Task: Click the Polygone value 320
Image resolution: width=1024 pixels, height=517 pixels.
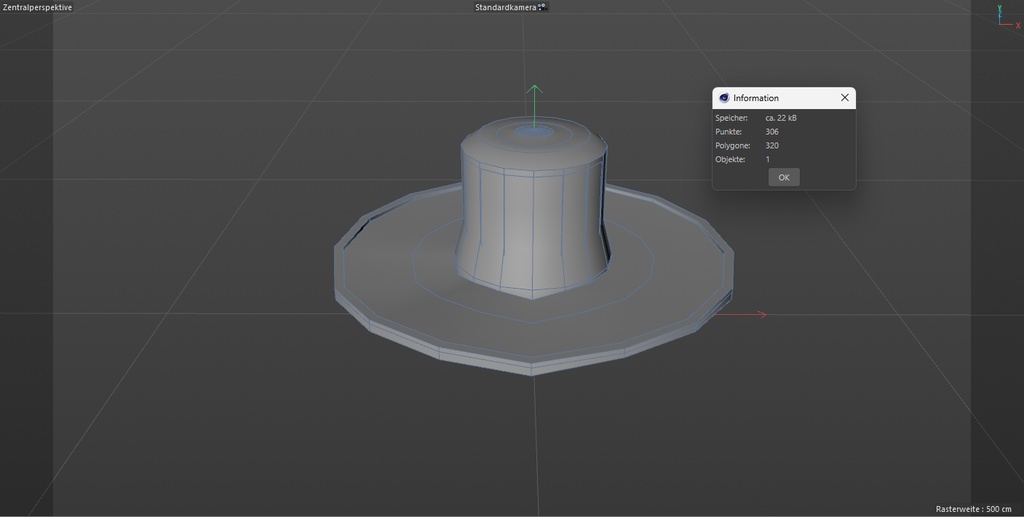Action: [772, 146]
